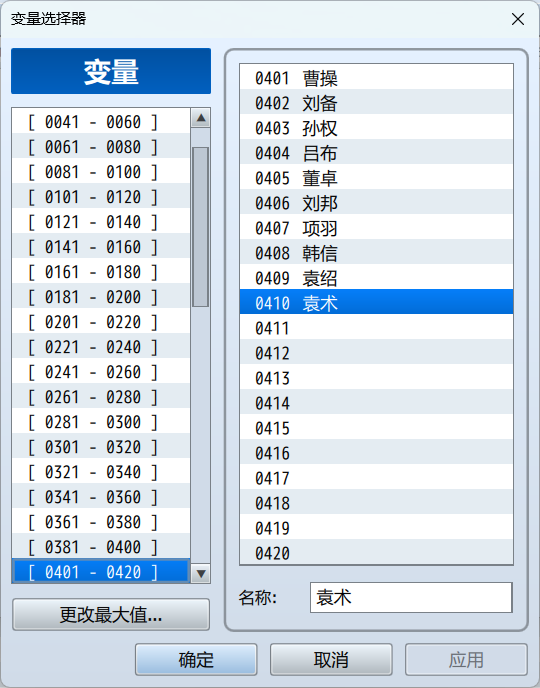Select range [ 0261 - 0280 ]
540x688 pixels.
[x=101, y=397]
